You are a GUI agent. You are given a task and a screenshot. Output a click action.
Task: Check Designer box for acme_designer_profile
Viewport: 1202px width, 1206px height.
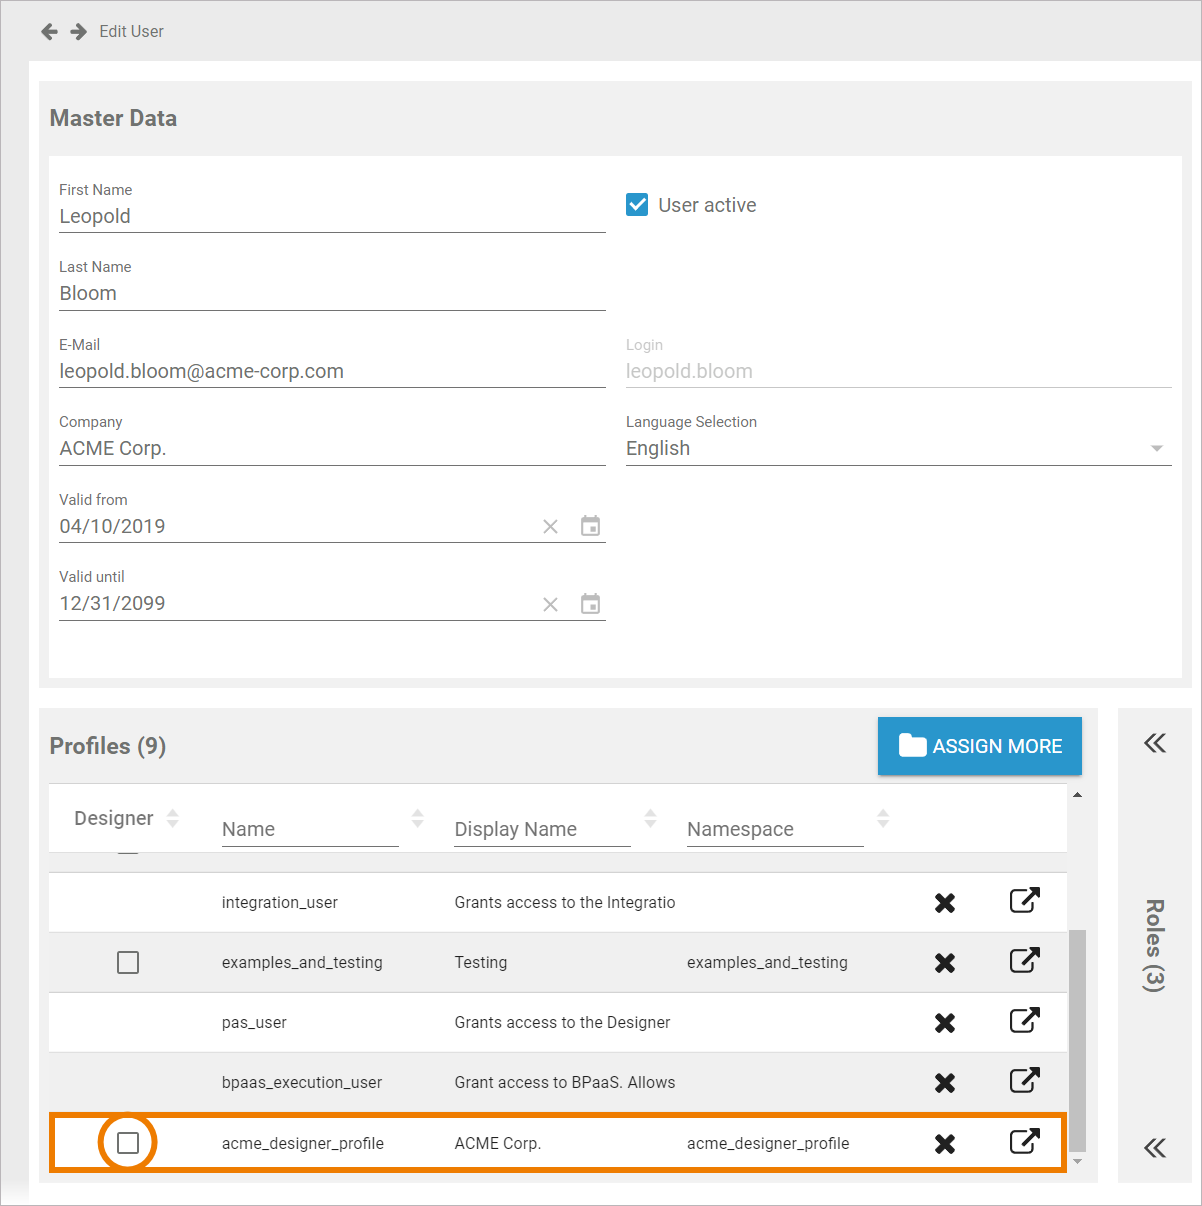128,1143
